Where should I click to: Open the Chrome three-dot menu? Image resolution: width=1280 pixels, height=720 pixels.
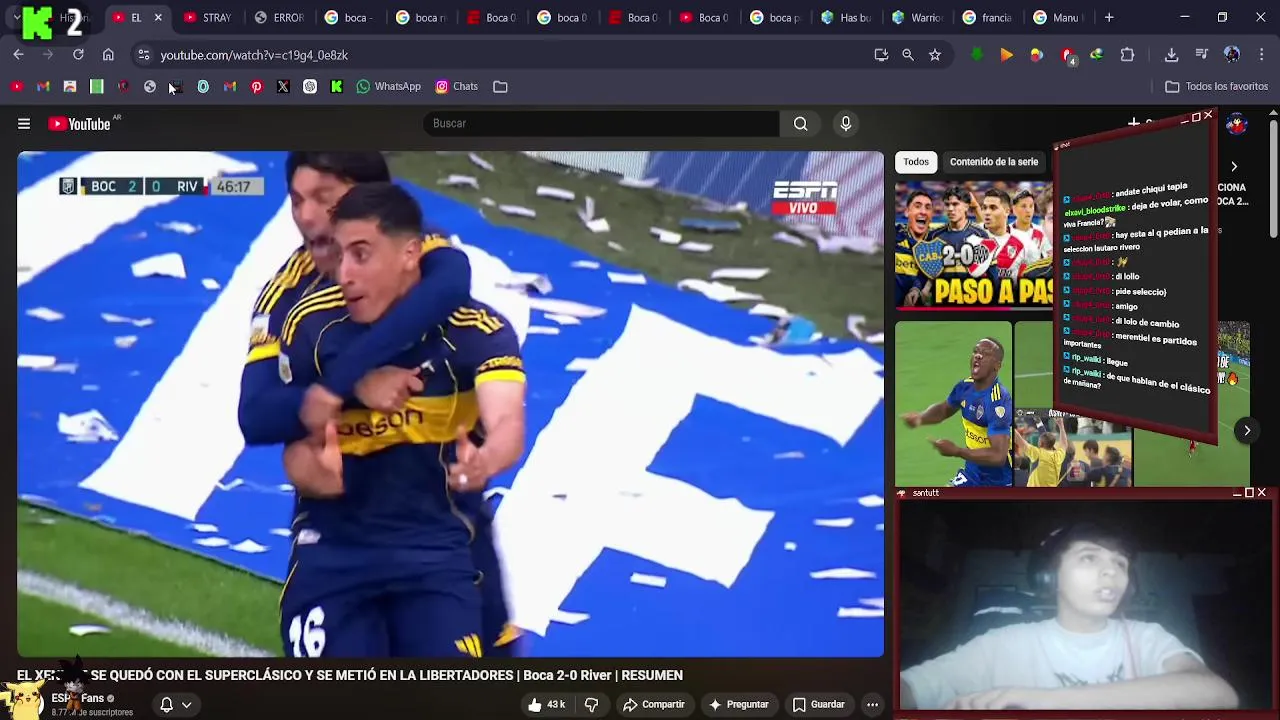(x=1262, y=55)
